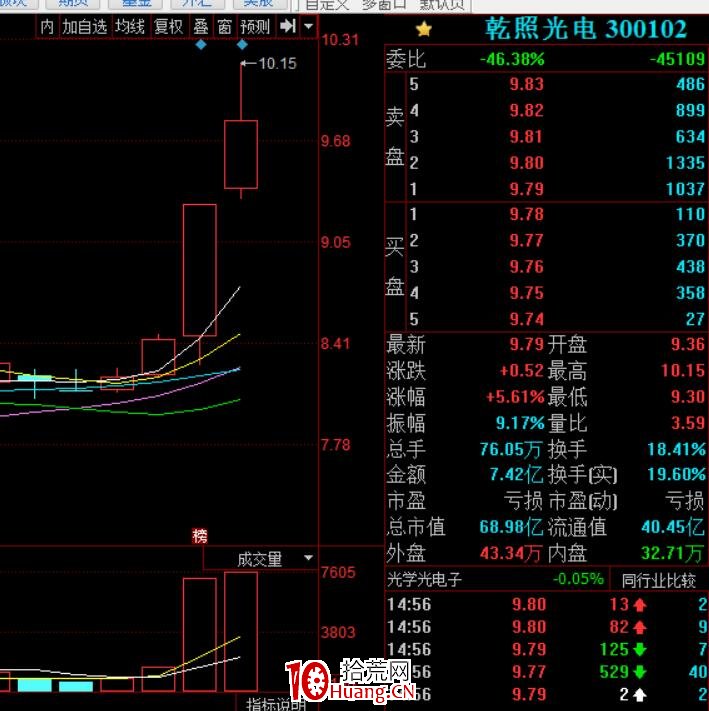Click the 总市值 value 68.98亿

pos(511,527)
